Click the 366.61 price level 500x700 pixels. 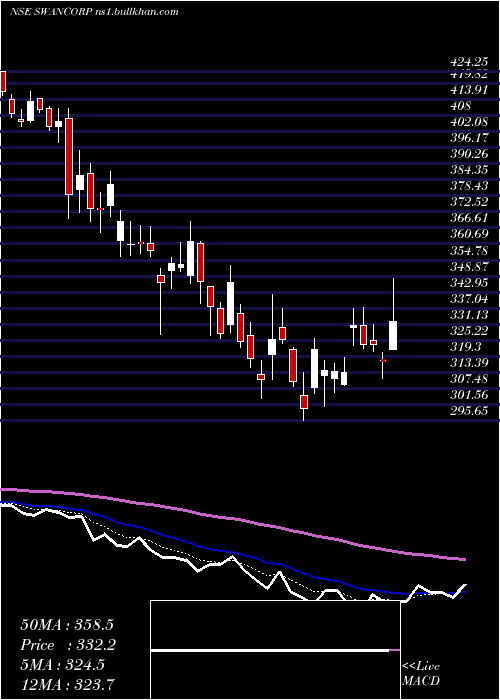[468, 218]
